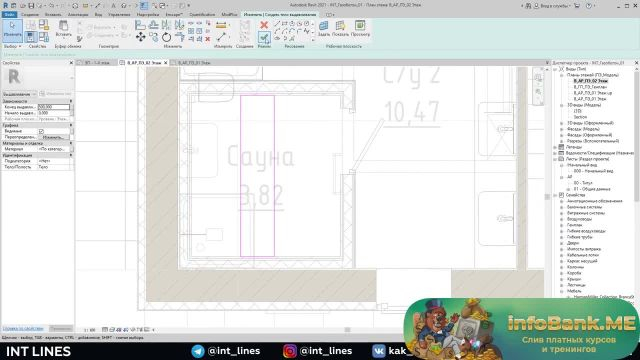Click the Set work plane (Задать) icon
This screenshot has height=360, width=640.
[x=324, y=28]
